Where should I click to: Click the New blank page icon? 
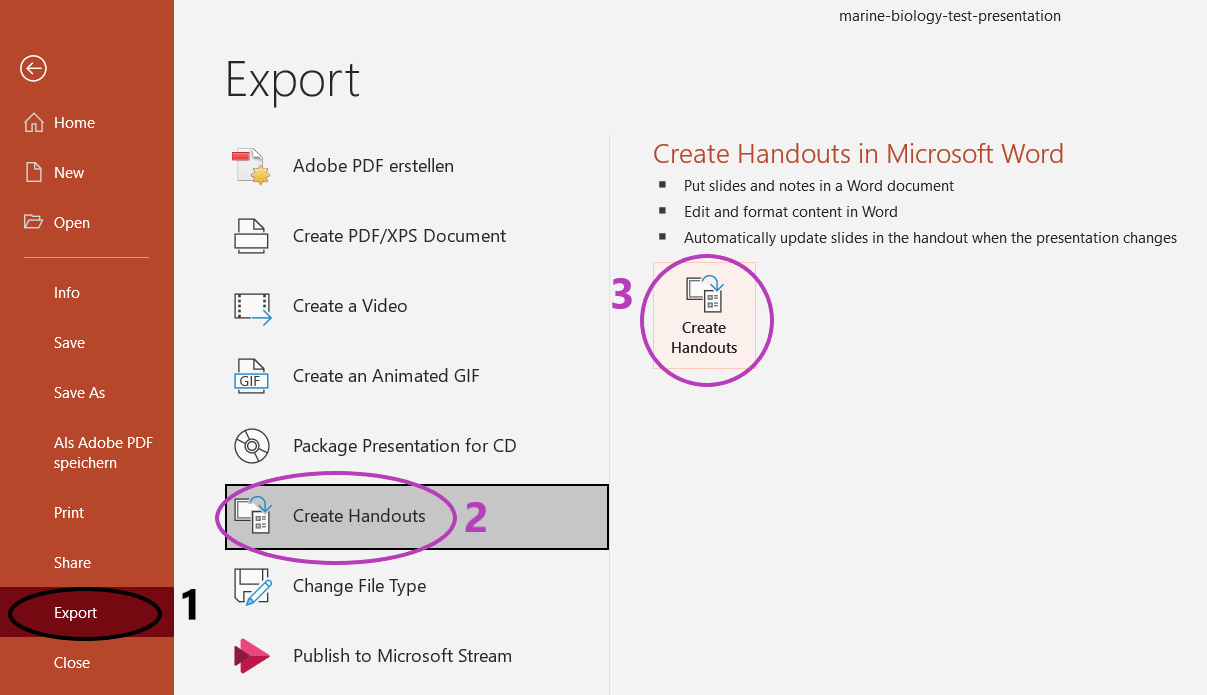34,173
